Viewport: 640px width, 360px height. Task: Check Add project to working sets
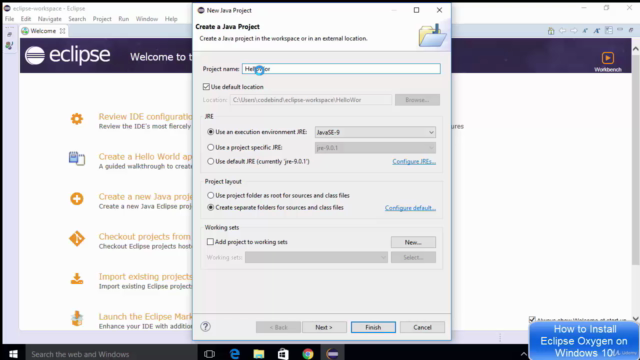click(210, 242)
